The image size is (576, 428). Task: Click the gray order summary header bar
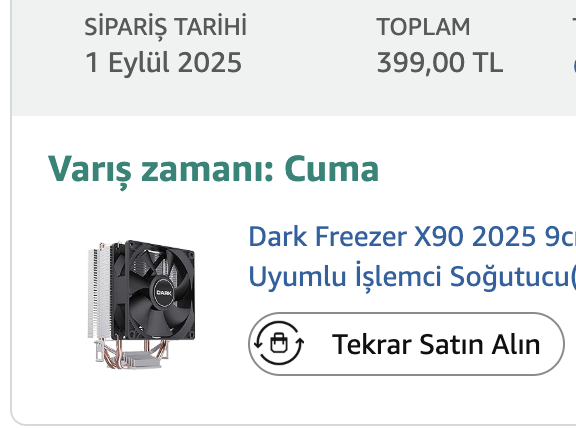coord(294,58)
